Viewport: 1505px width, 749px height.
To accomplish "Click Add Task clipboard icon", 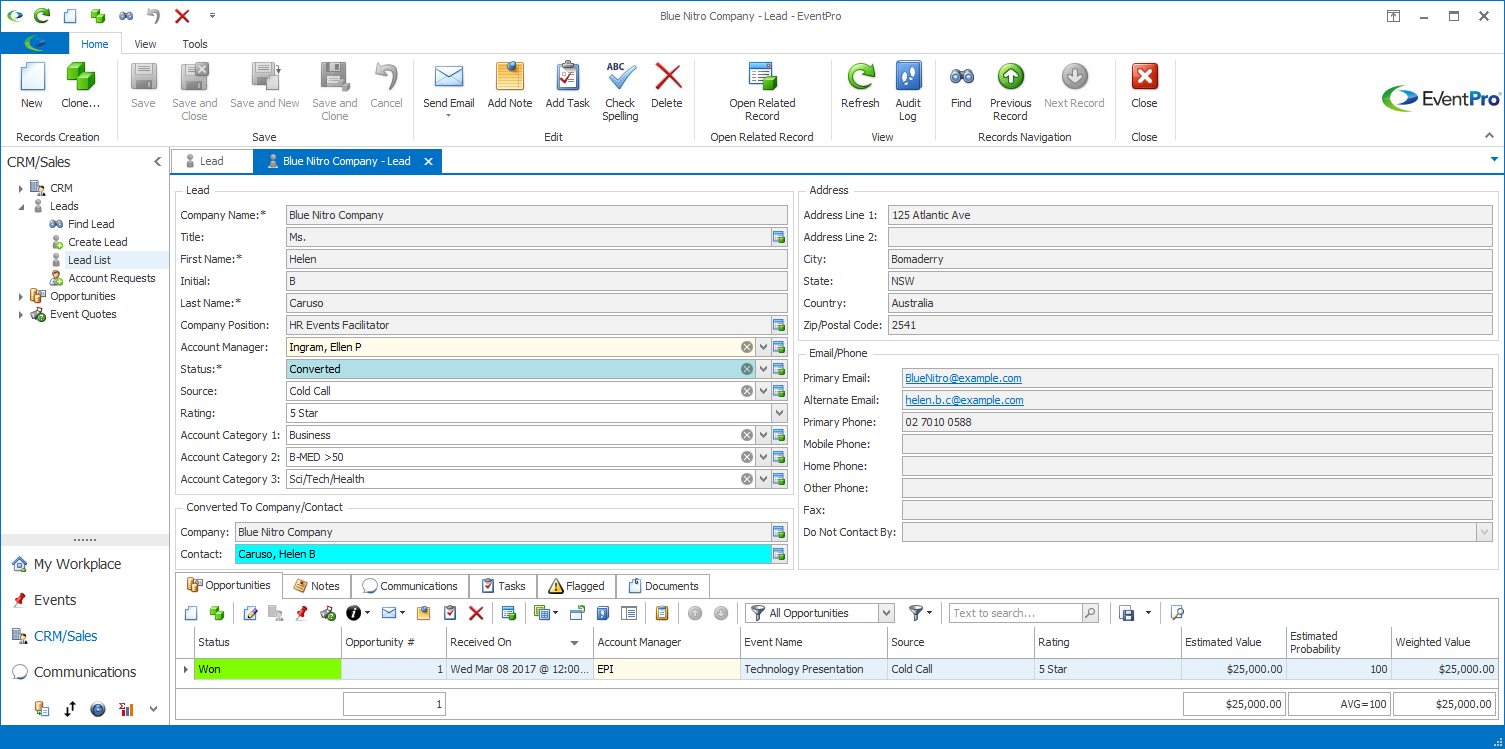I will click(x=567, y=77).
